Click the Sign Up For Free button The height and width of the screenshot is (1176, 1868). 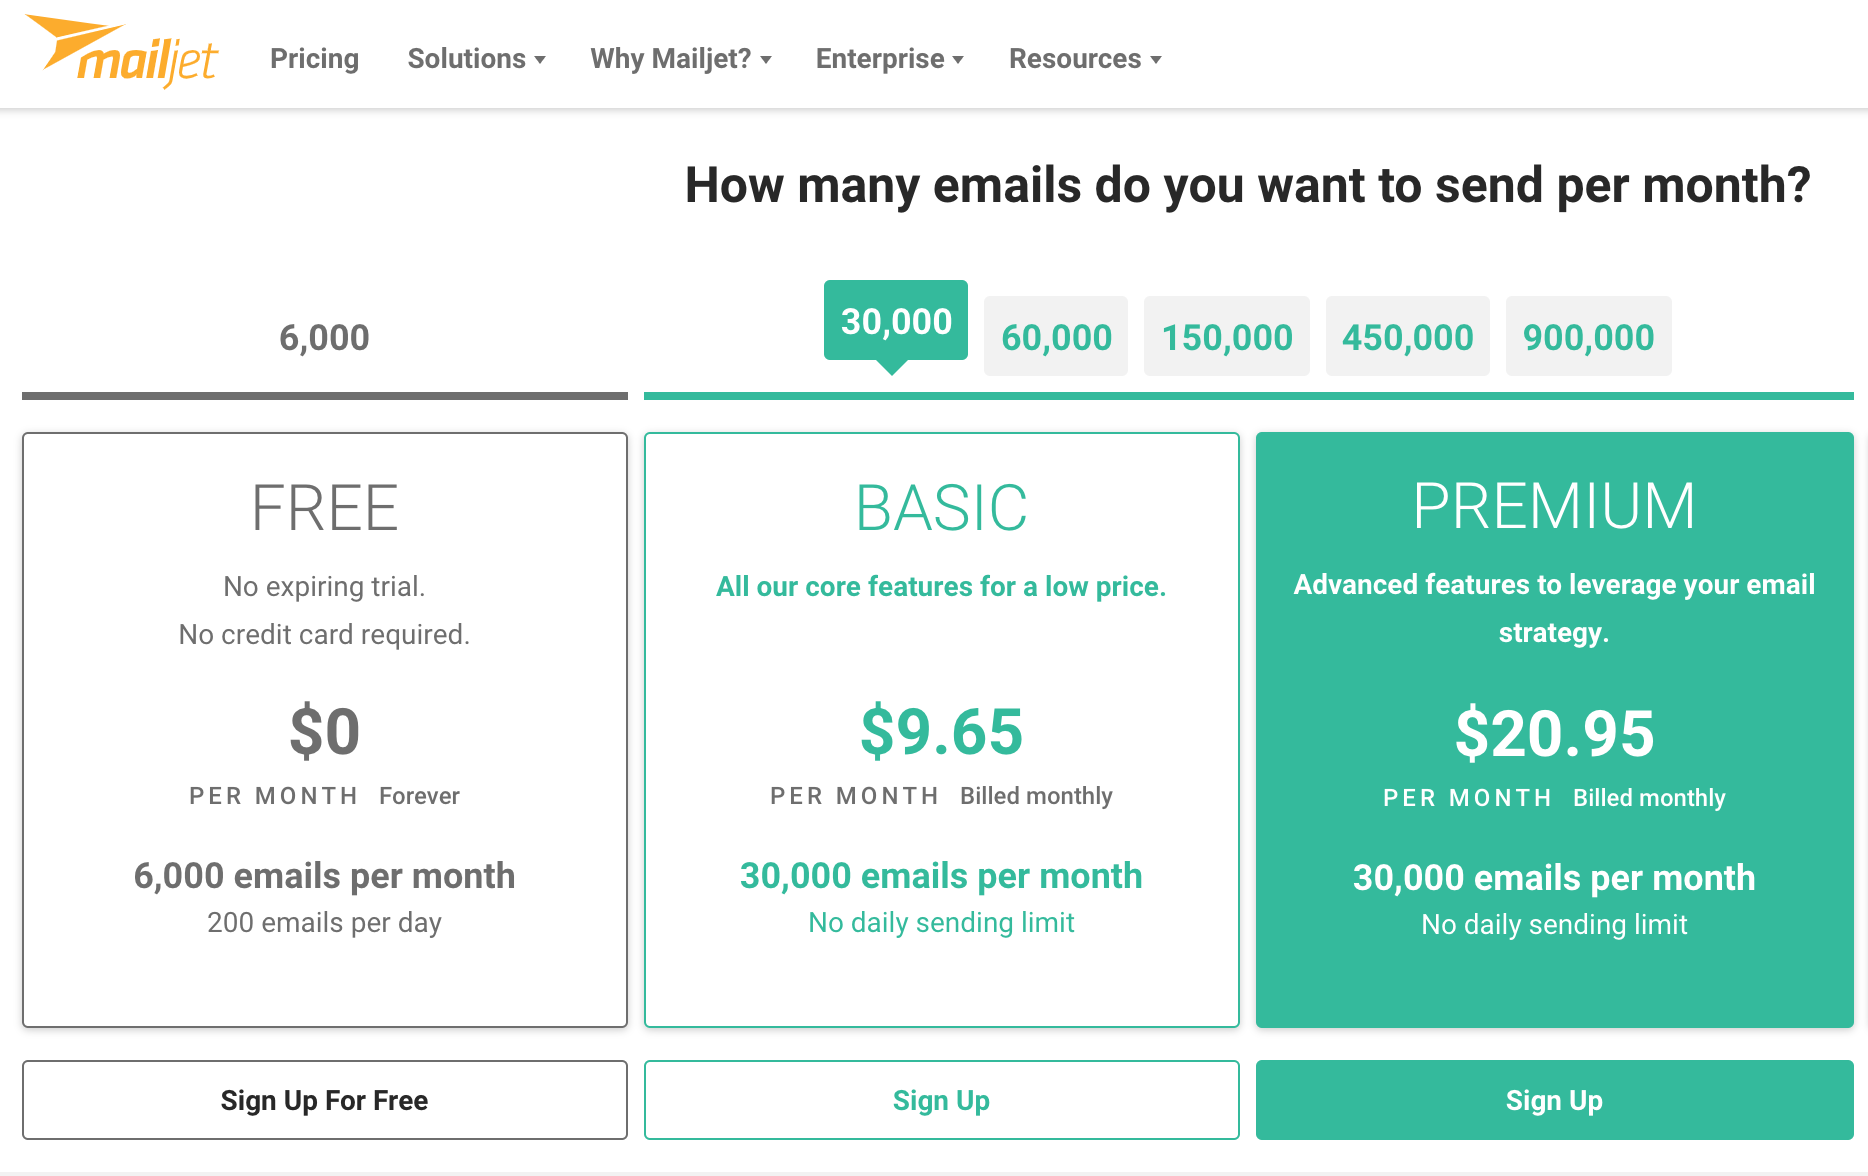coord(325,1100)
